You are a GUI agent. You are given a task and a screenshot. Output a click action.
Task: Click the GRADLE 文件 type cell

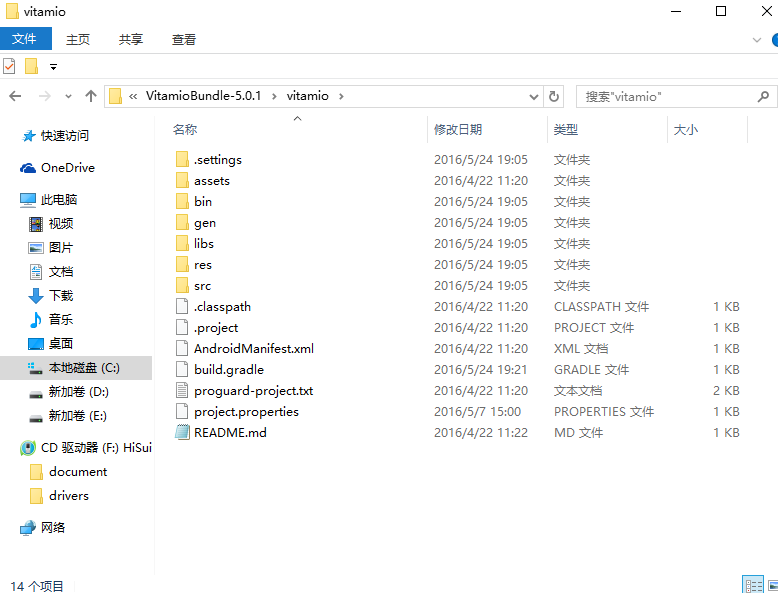(591, 370)
